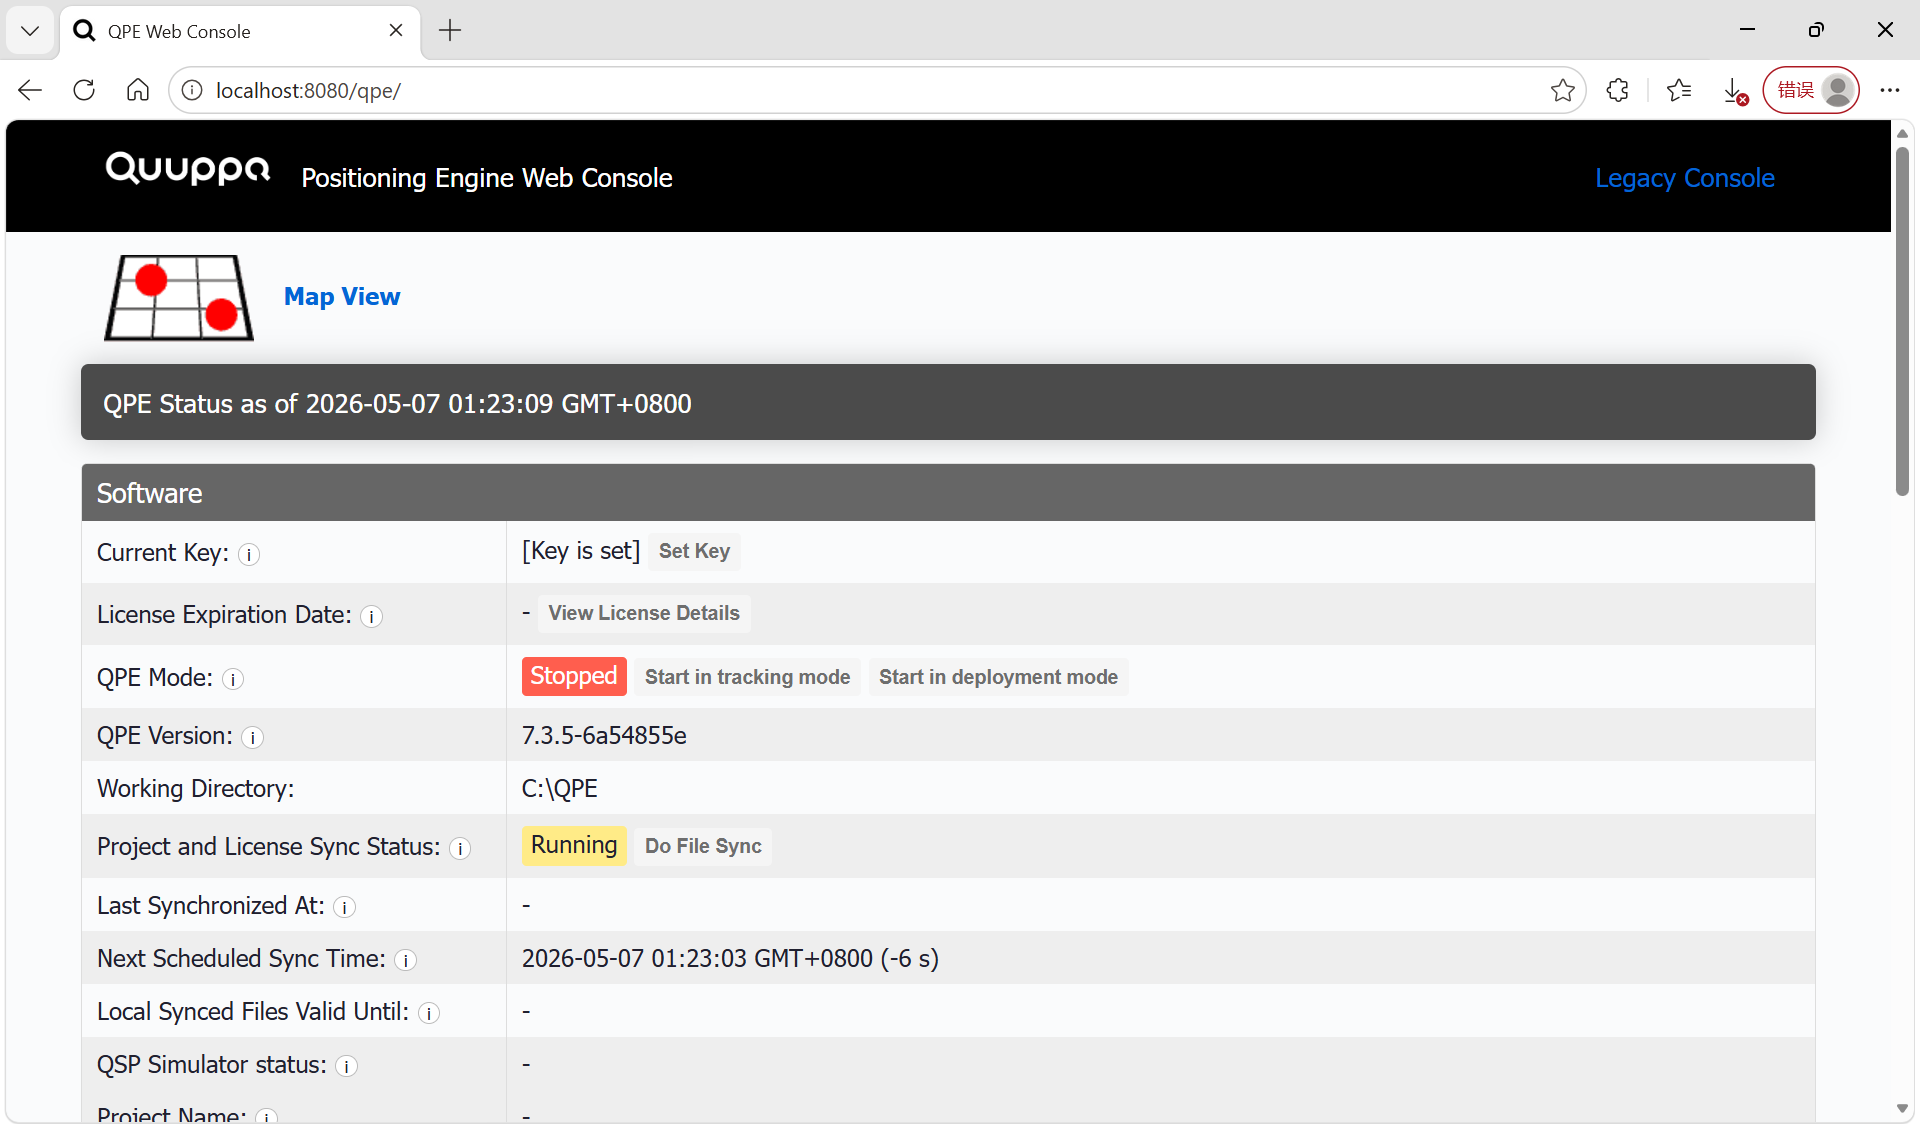Add this page to favorites with the star icon
1920x1128 pixels.
pos(1563,90)
